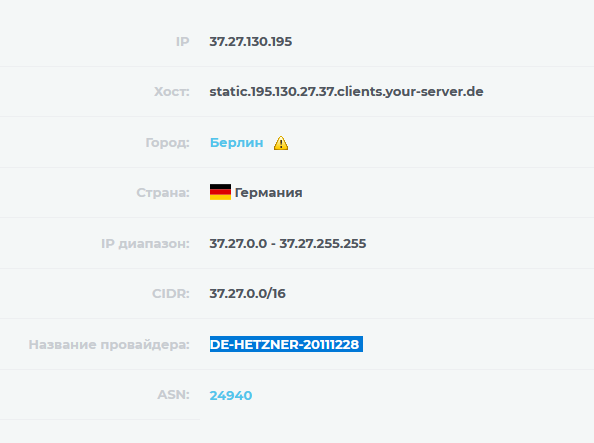The width and height of the screenshot is (594, 443).
Task: Click the empty area right of ASN value
Action: (x=417, y=395)
